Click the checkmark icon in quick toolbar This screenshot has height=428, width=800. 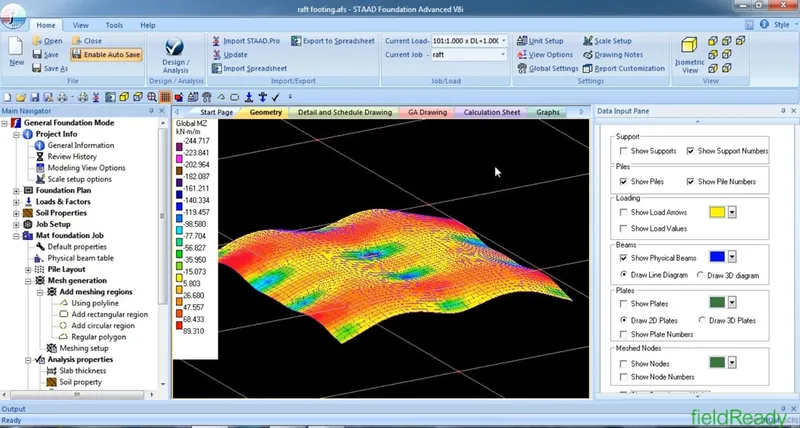pyautogui.click(x=276, y=97)
